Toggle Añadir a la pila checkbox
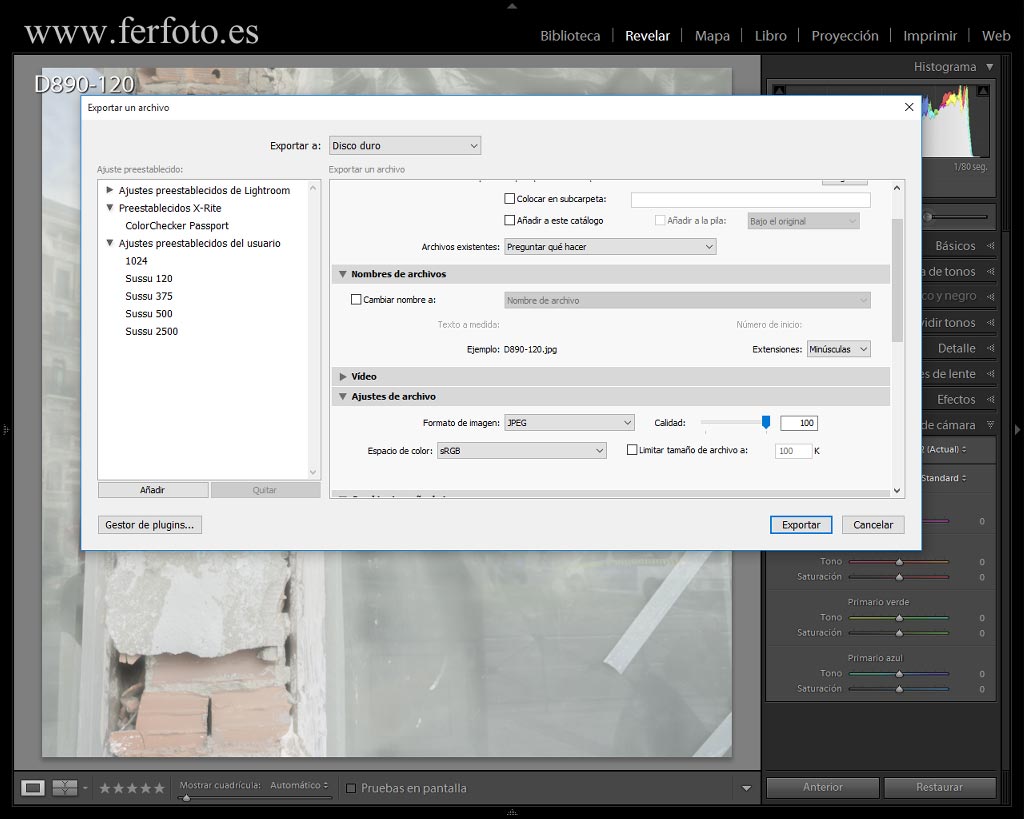The image size is (1024, 819). pyautogui.click(x=660, y=221)
